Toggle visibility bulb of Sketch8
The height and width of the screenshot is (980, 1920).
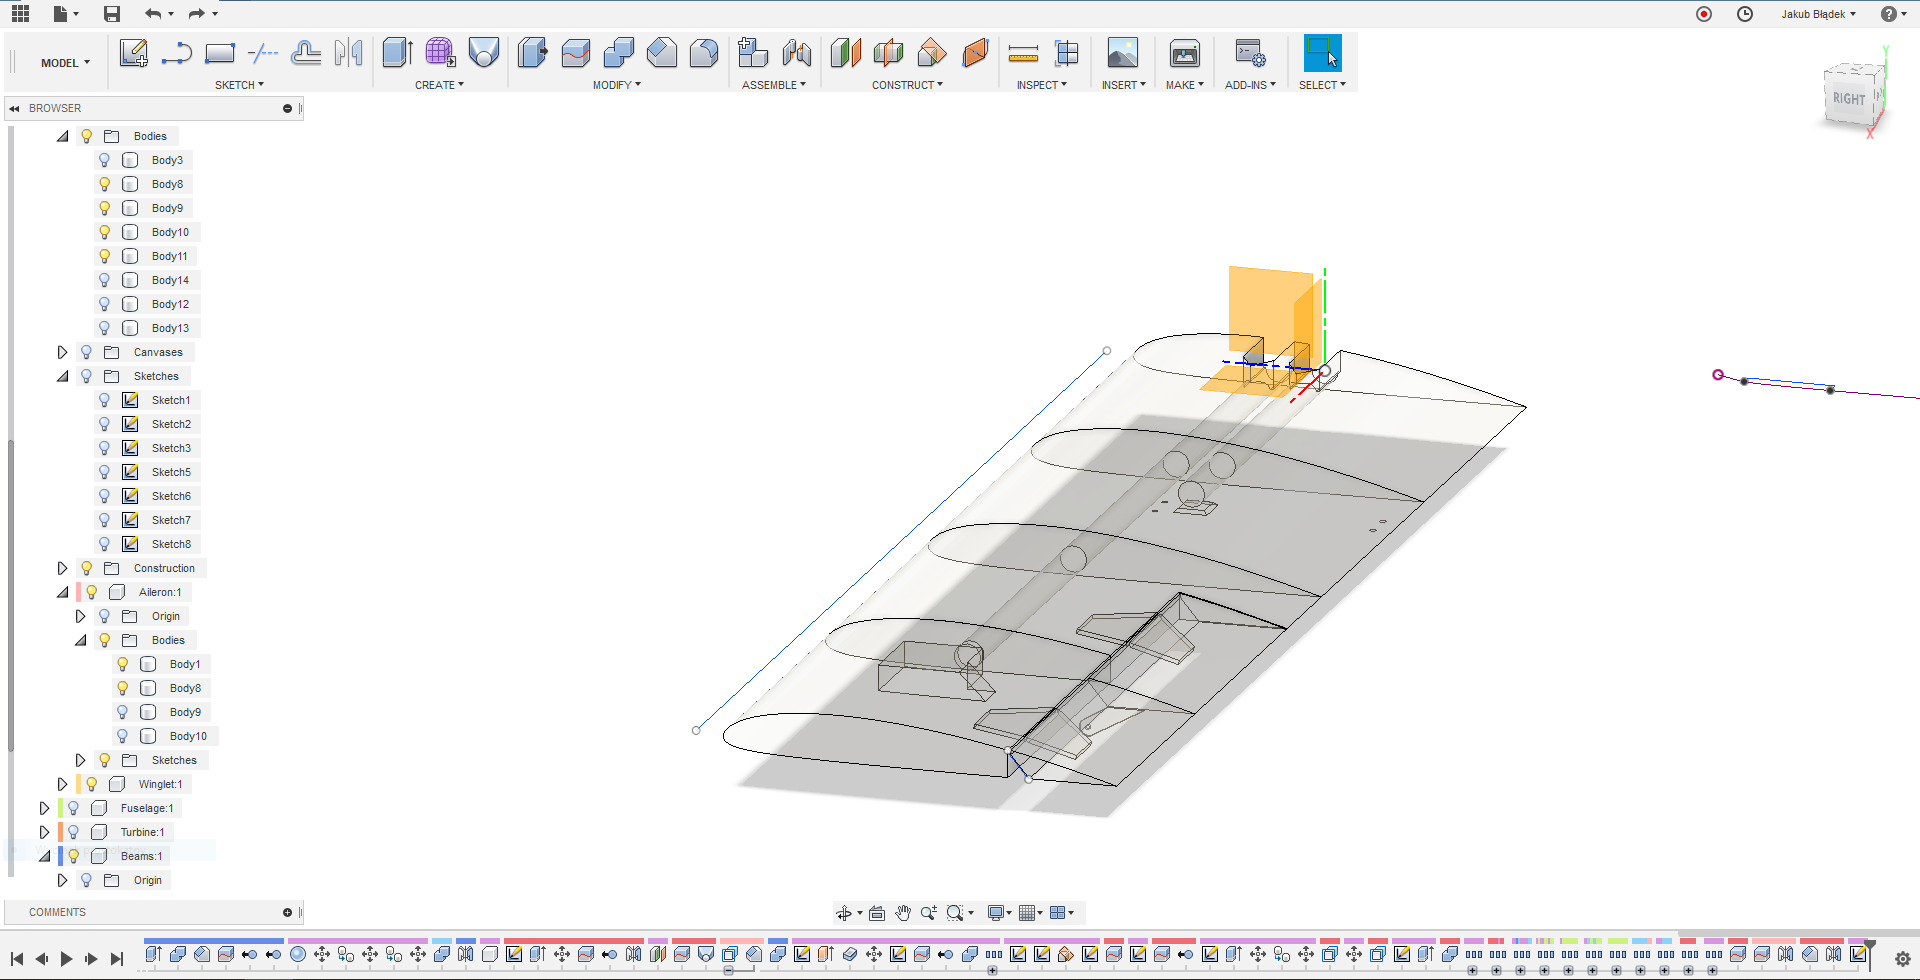pos(104,544)
